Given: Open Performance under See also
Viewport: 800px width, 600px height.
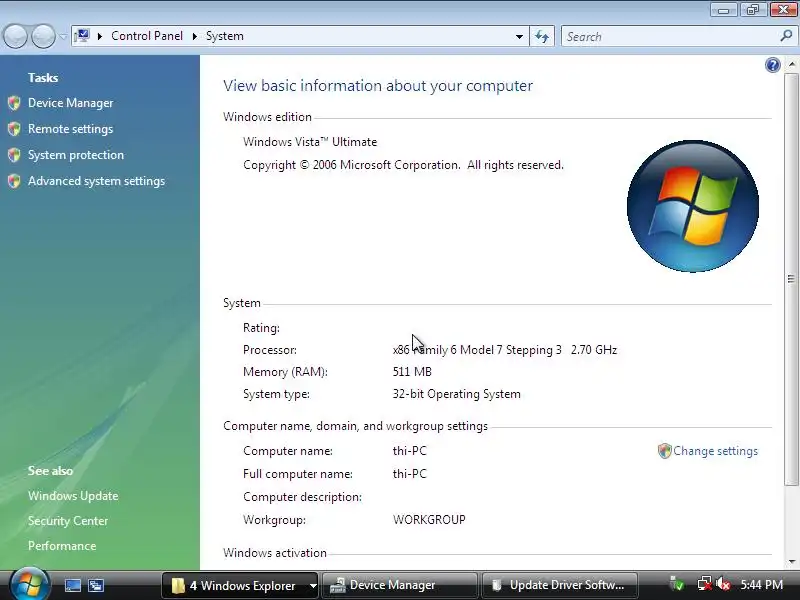Looking at the screenshot, I should coord(62,546).
